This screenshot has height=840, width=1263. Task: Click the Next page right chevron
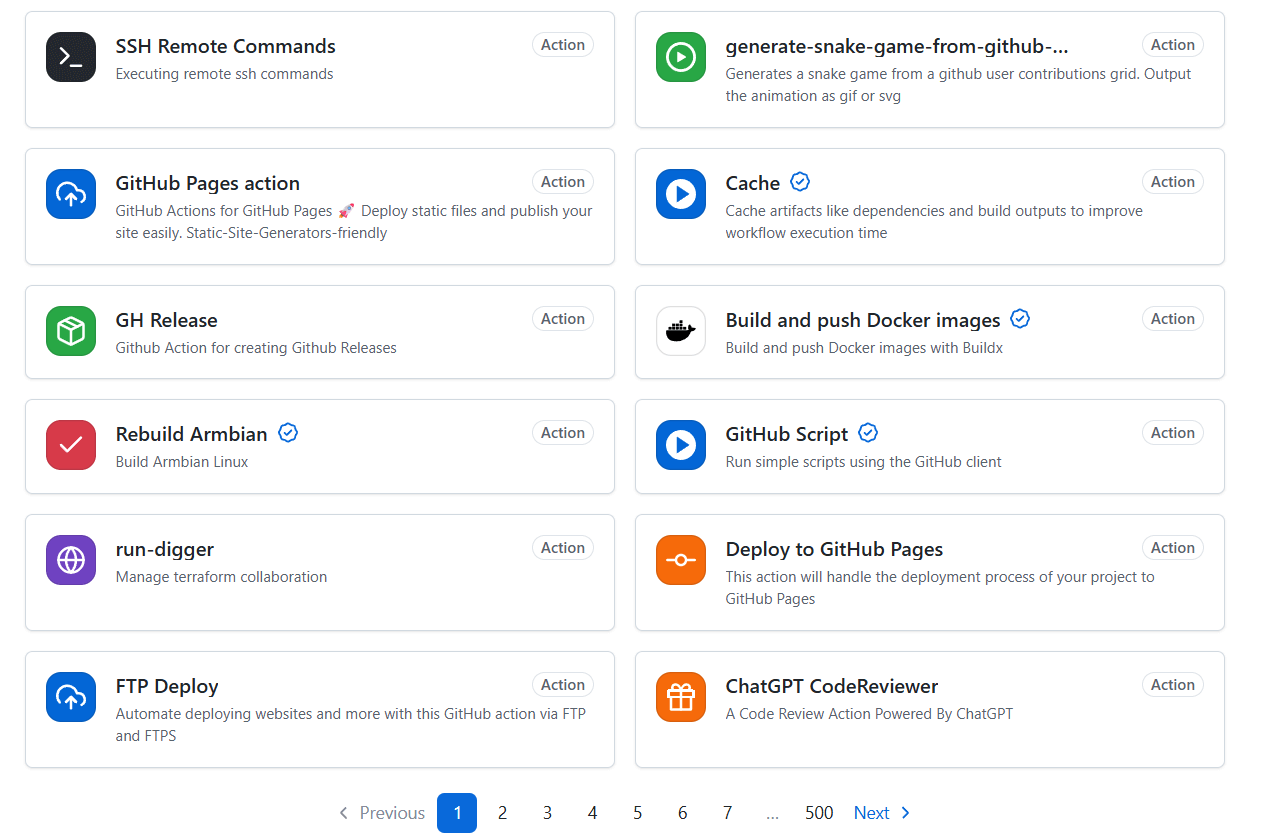coord(905,813)
